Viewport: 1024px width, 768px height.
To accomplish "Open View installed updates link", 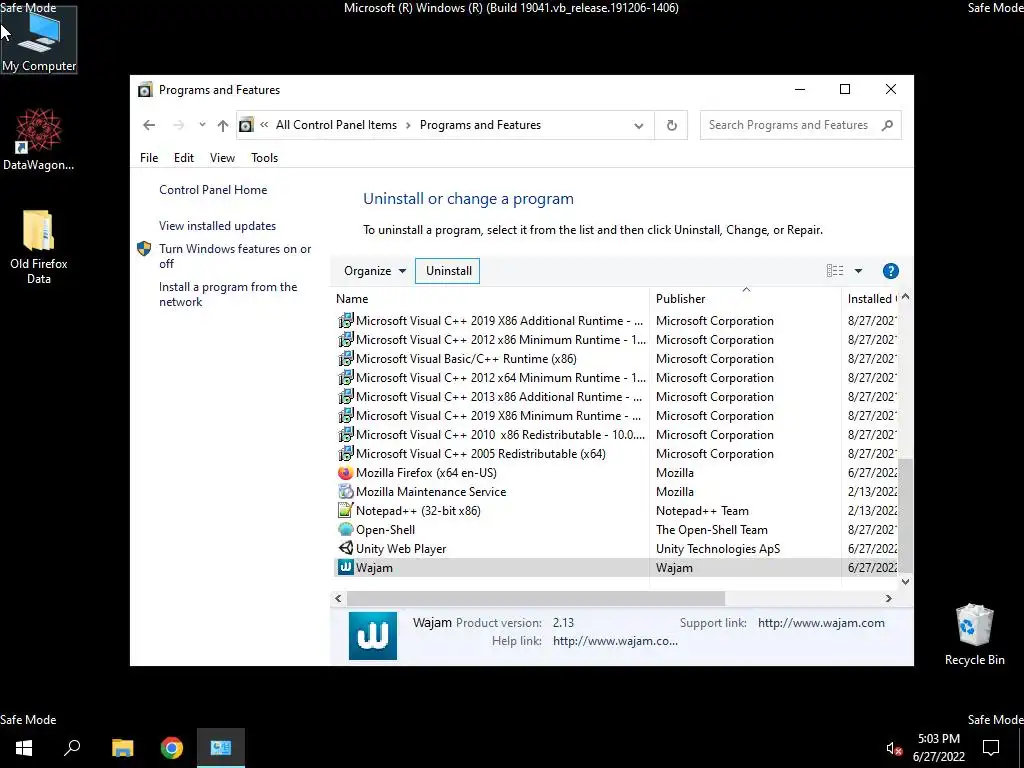I will pyautogui.click(x=217, y=226).
